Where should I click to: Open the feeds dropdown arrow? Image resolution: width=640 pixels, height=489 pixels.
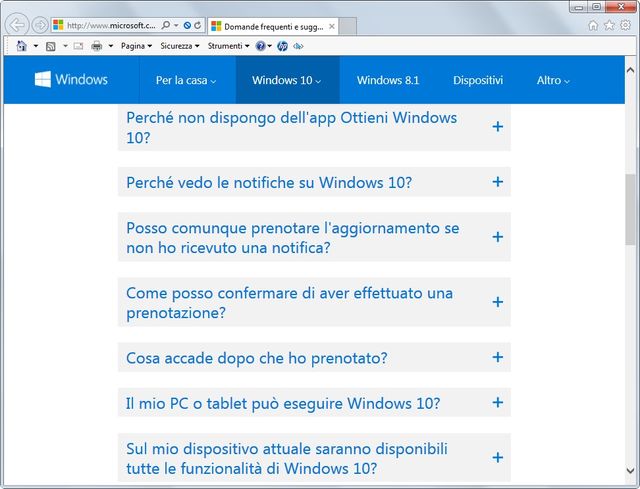(x=65, y=46)
